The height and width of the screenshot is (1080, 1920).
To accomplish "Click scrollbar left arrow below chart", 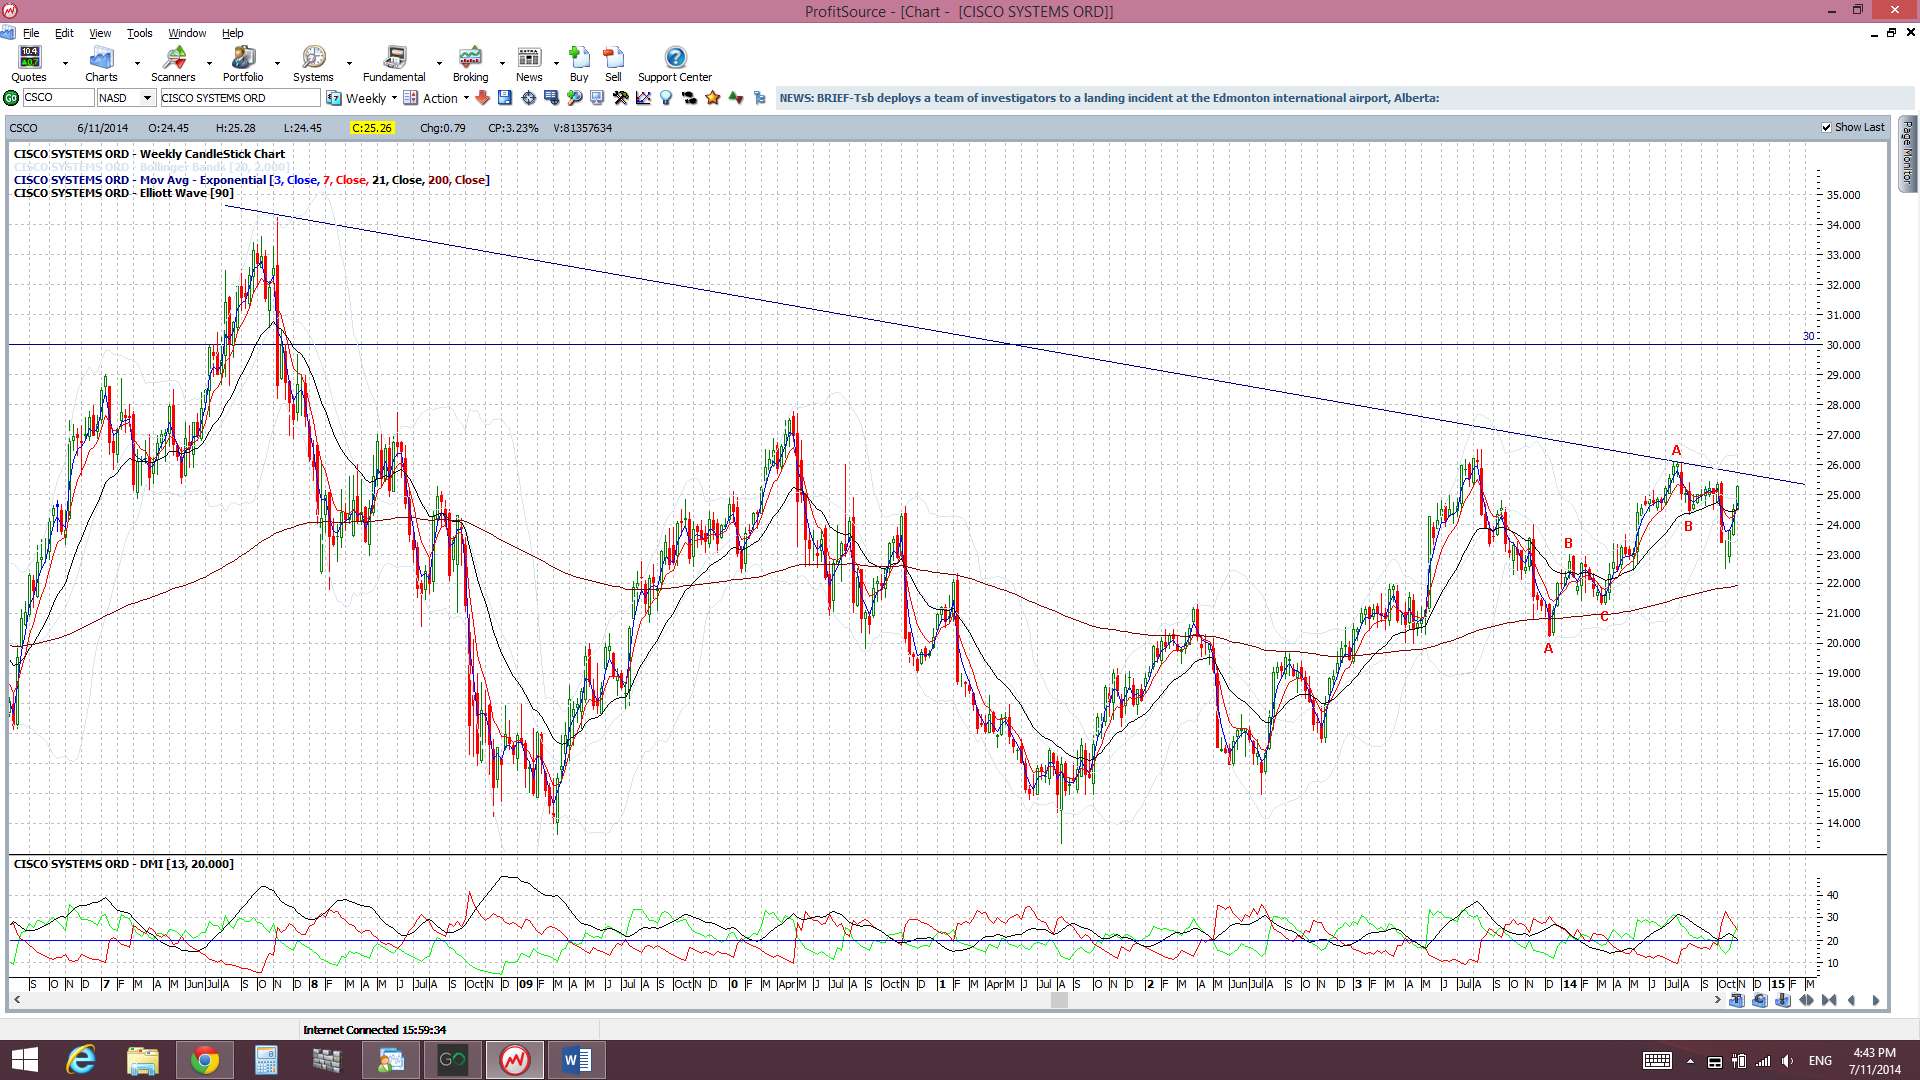I will [x=17, y=1000].
